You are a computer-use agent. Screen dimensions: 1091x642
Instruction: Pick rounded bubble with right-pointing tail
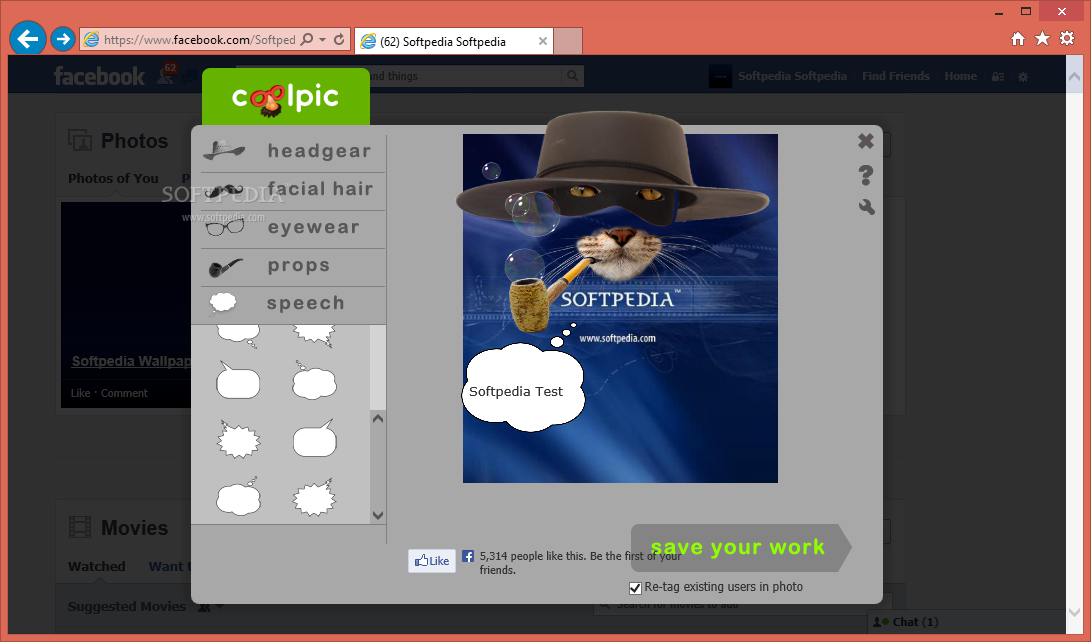click(x=314, y=439)
